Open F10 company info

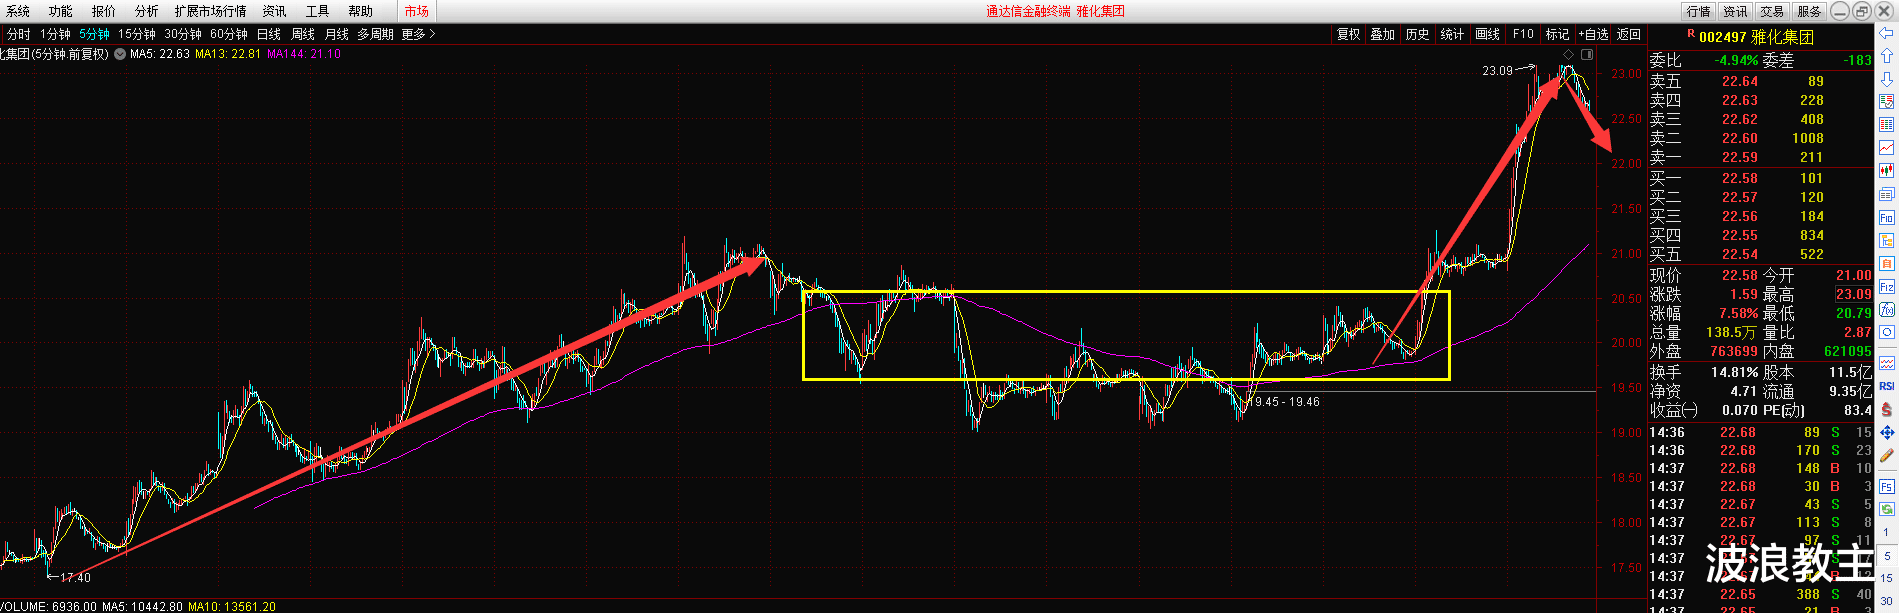(1523, 34)
